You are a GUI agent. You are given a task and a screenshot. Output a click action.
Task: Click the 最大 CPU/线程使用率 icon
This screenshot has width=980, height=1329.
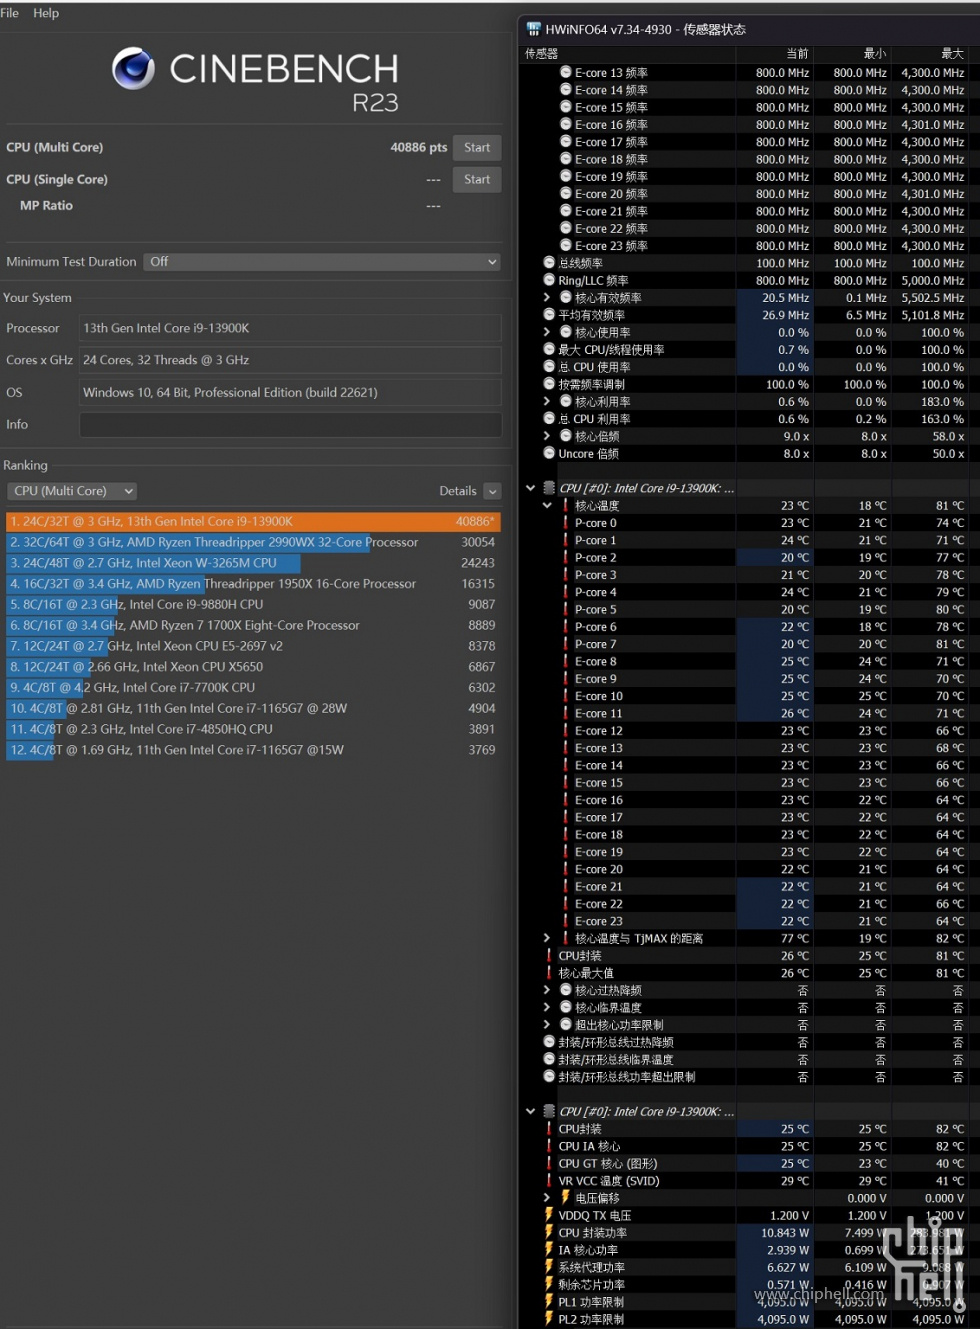[549, 350]
